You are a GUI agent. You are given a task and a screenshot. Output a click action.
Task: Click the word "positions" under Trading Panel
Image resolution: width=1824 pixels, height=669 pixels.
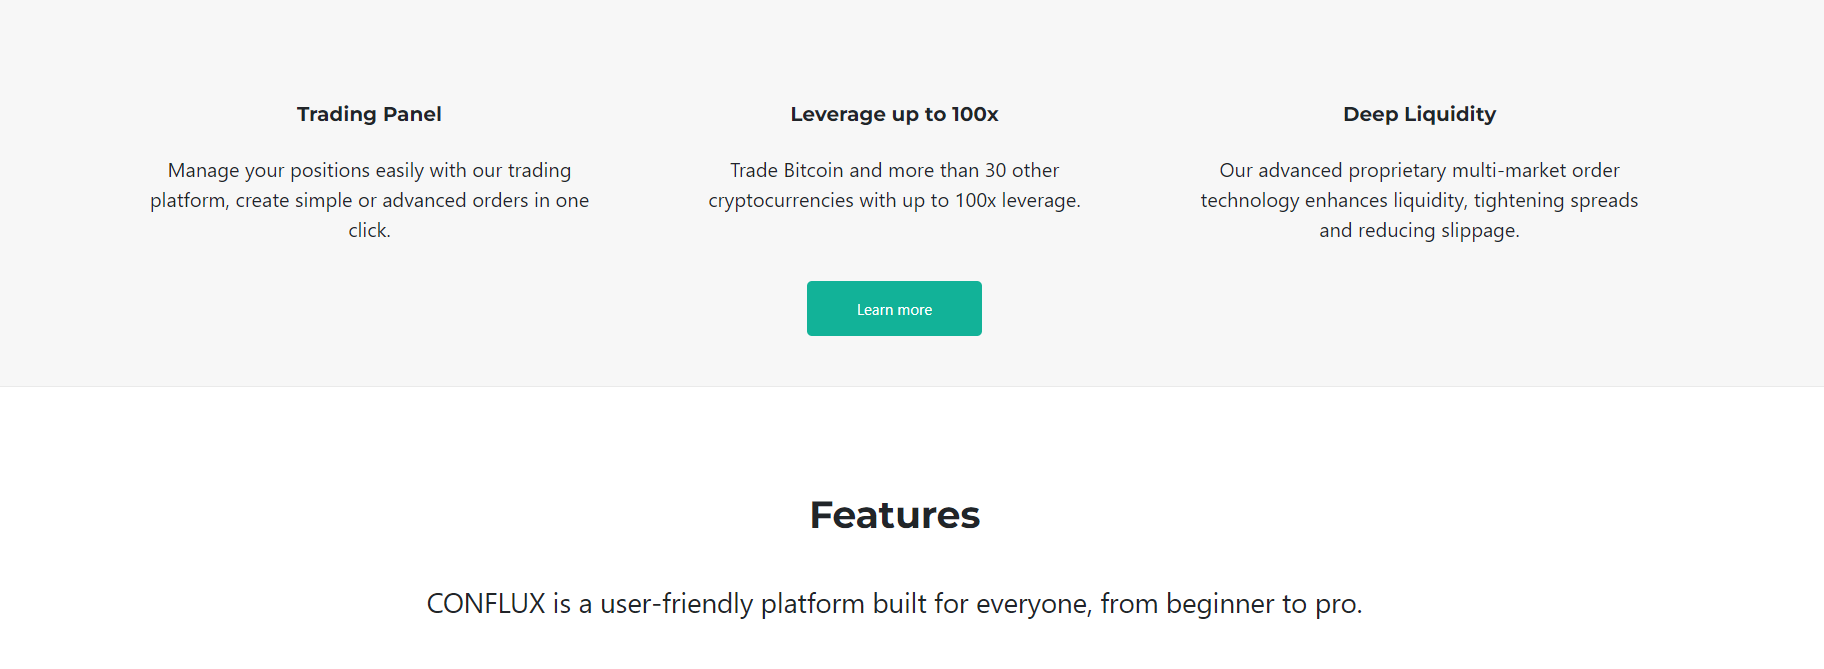tap(329, 171)
